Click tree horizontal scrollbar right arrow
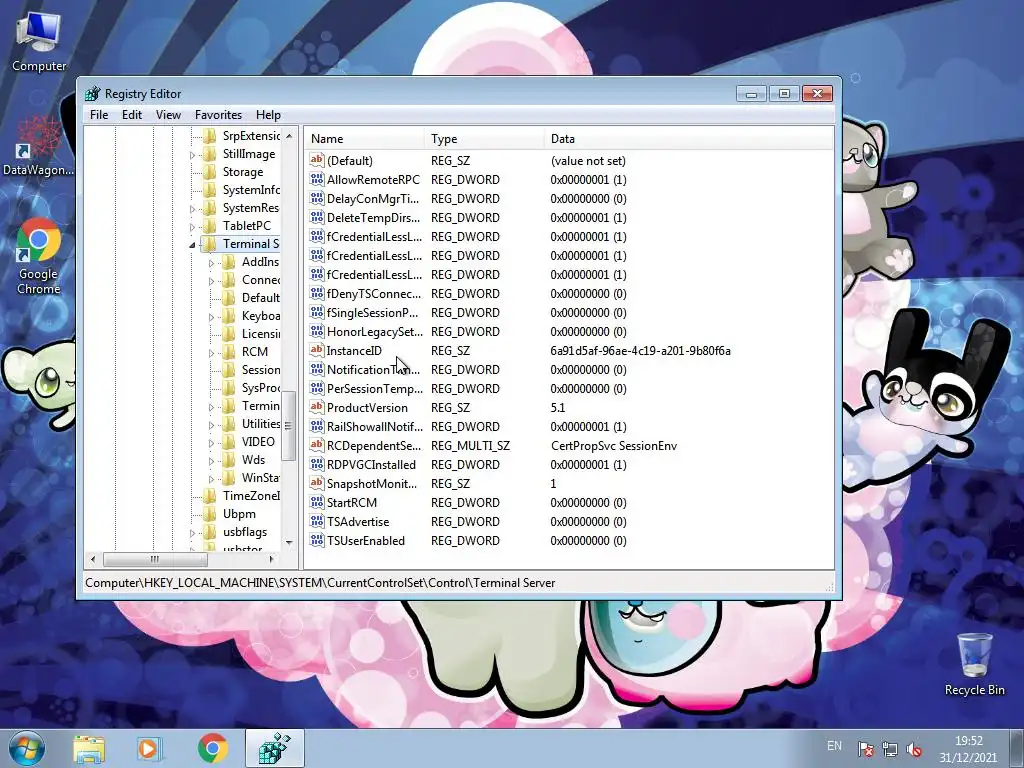This screenshot has height=768, width=1024. [272, 559]
